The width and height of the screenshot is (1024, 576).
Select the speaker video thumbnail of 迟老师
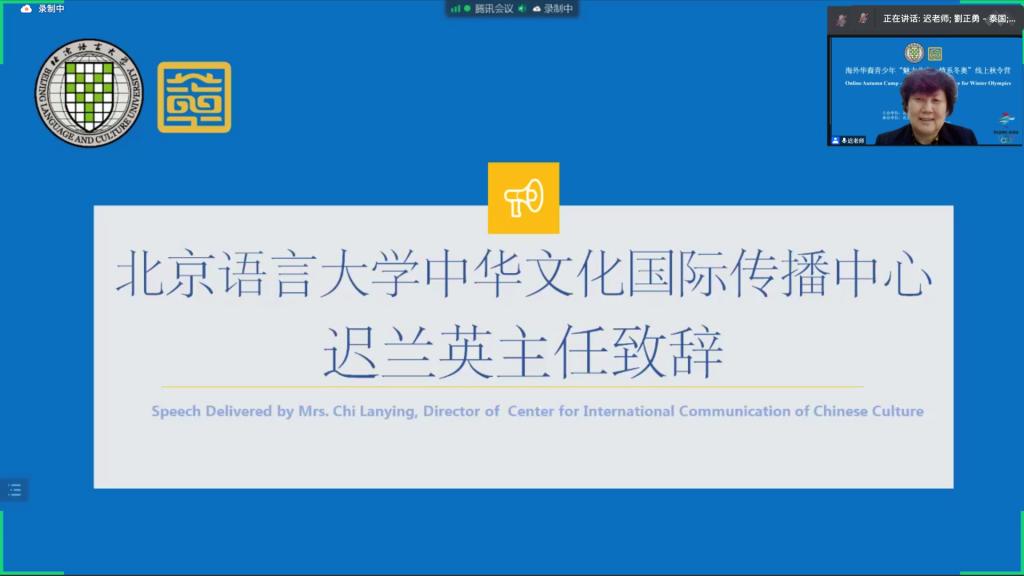(925, 92)
